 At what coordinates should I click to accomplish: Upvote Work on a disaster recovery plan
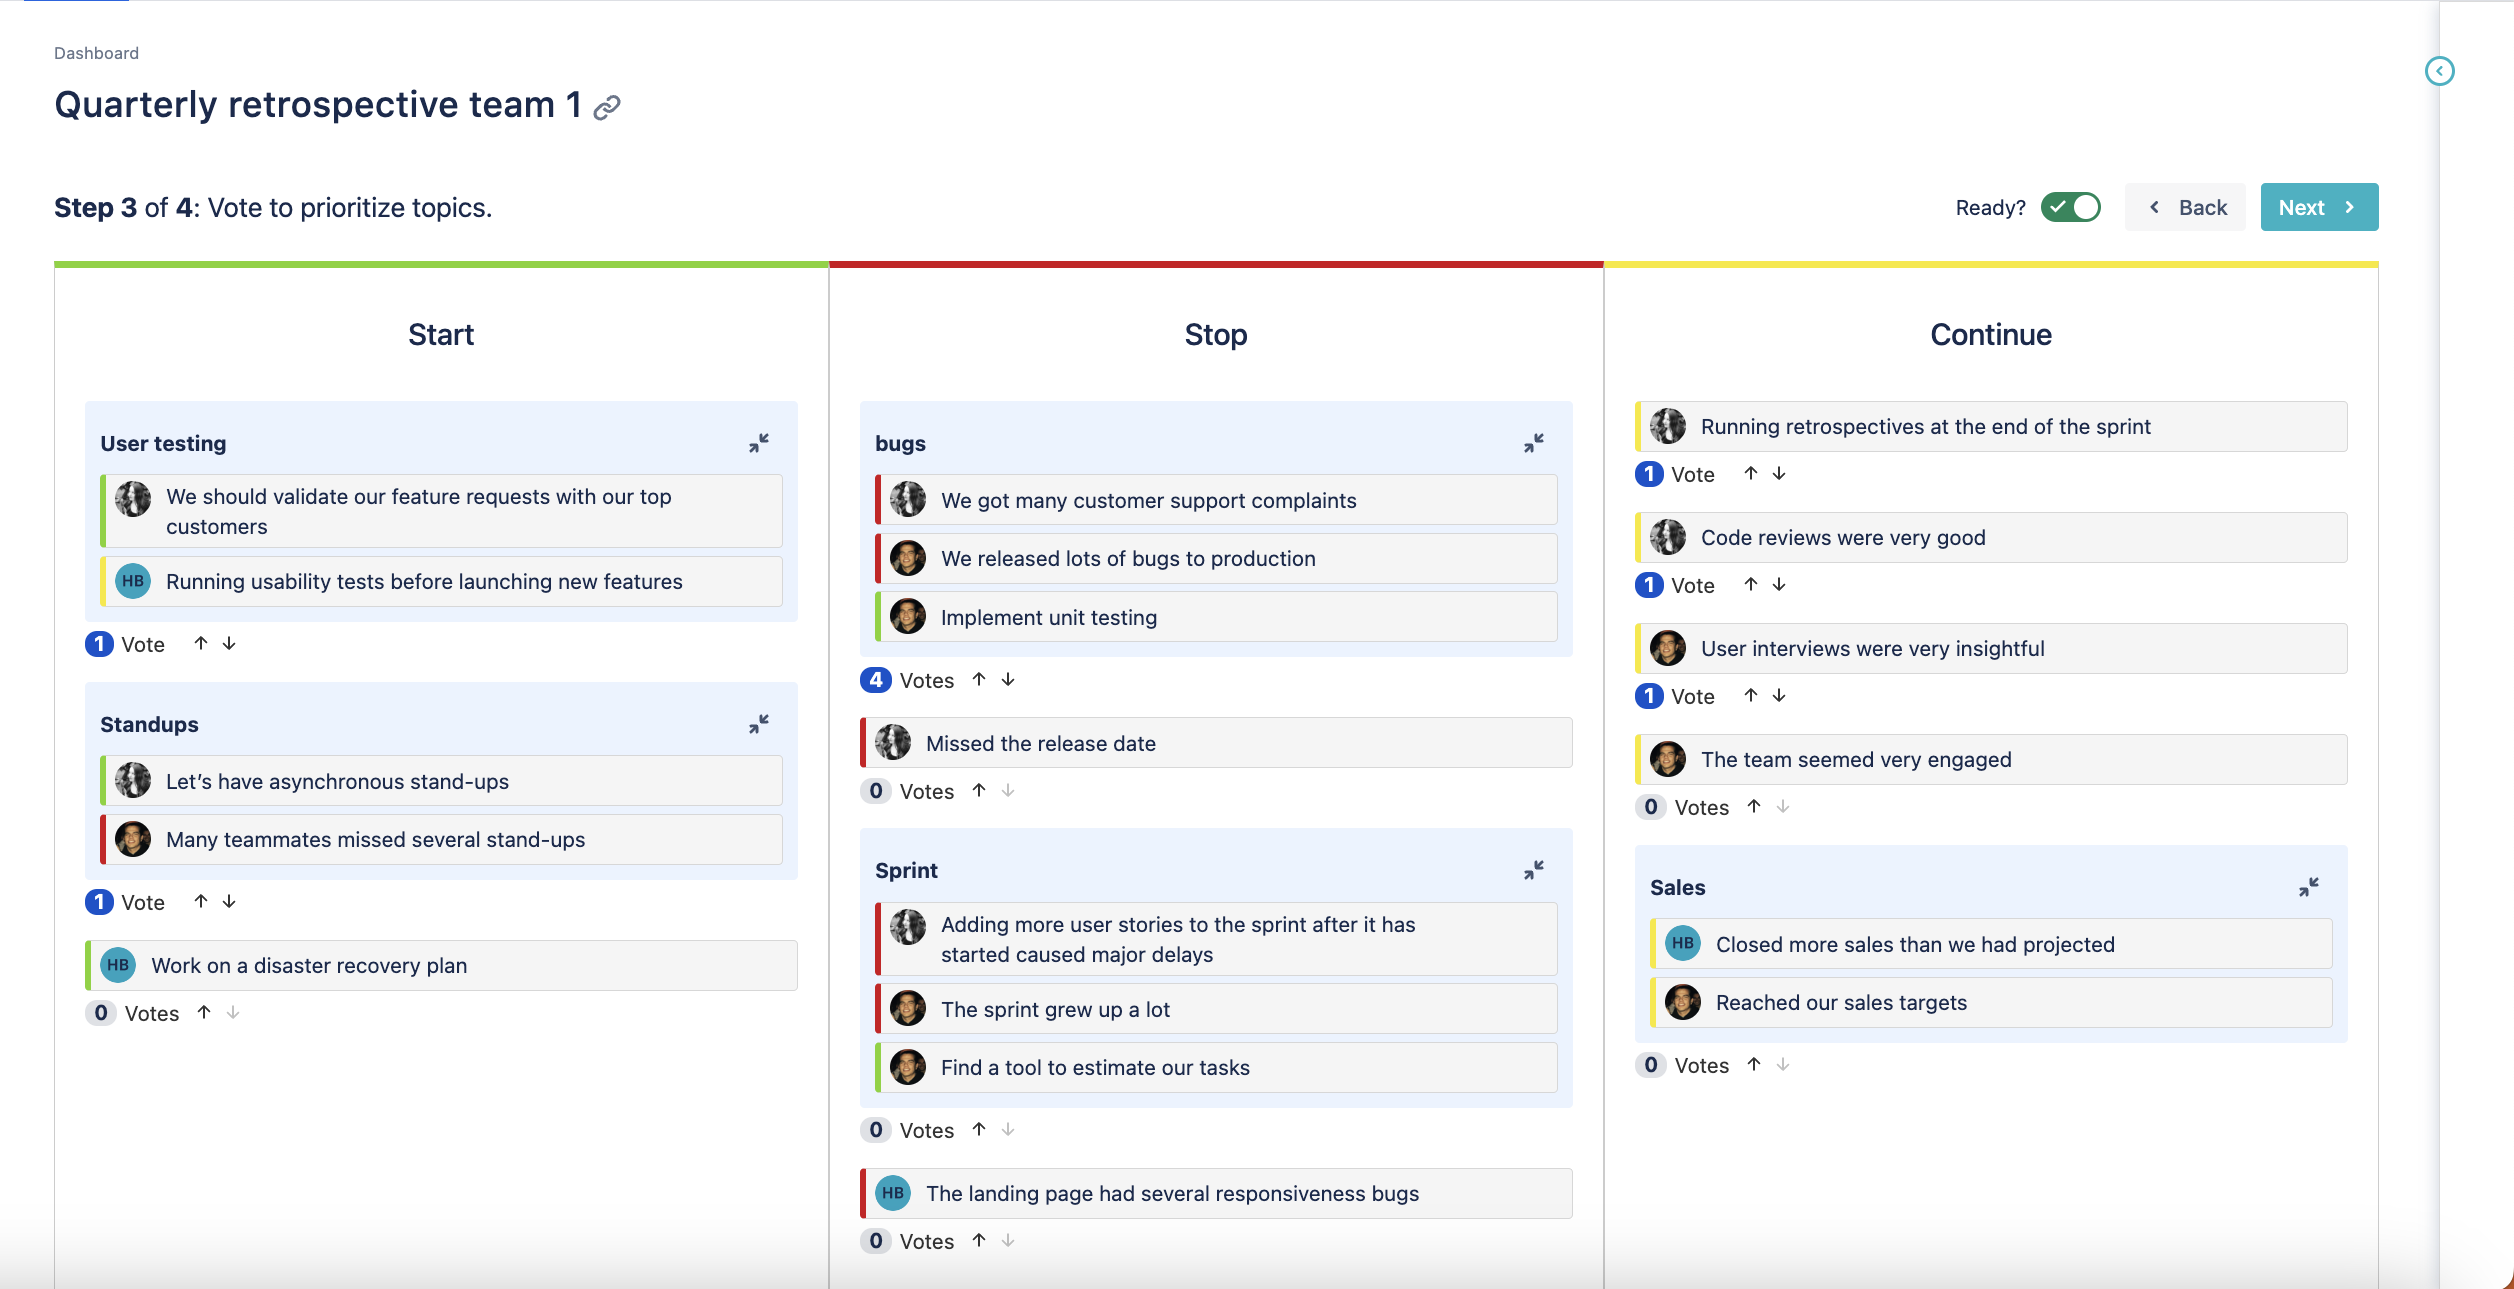coord(204,1012)
